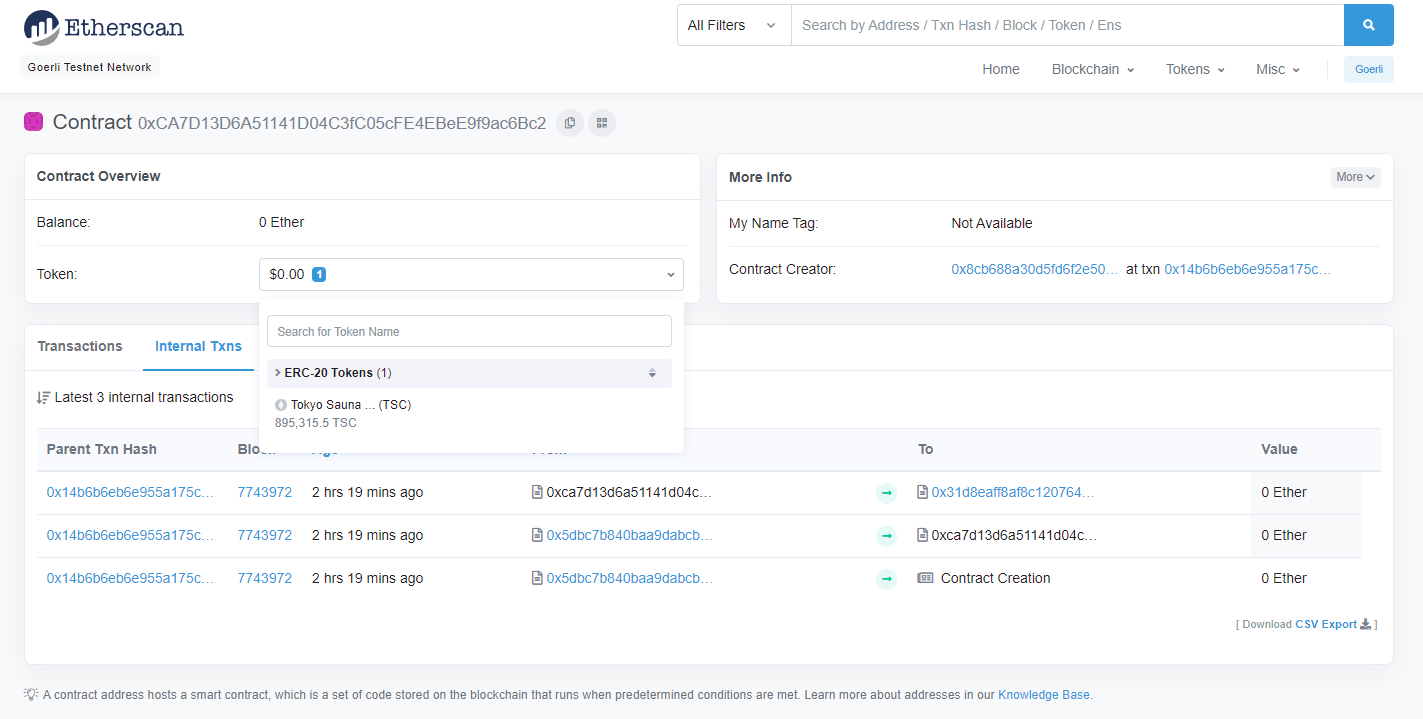Open first row parent txn hash
The height and width of the screenshot is (719, 1423).
click(x=130, y=492)
